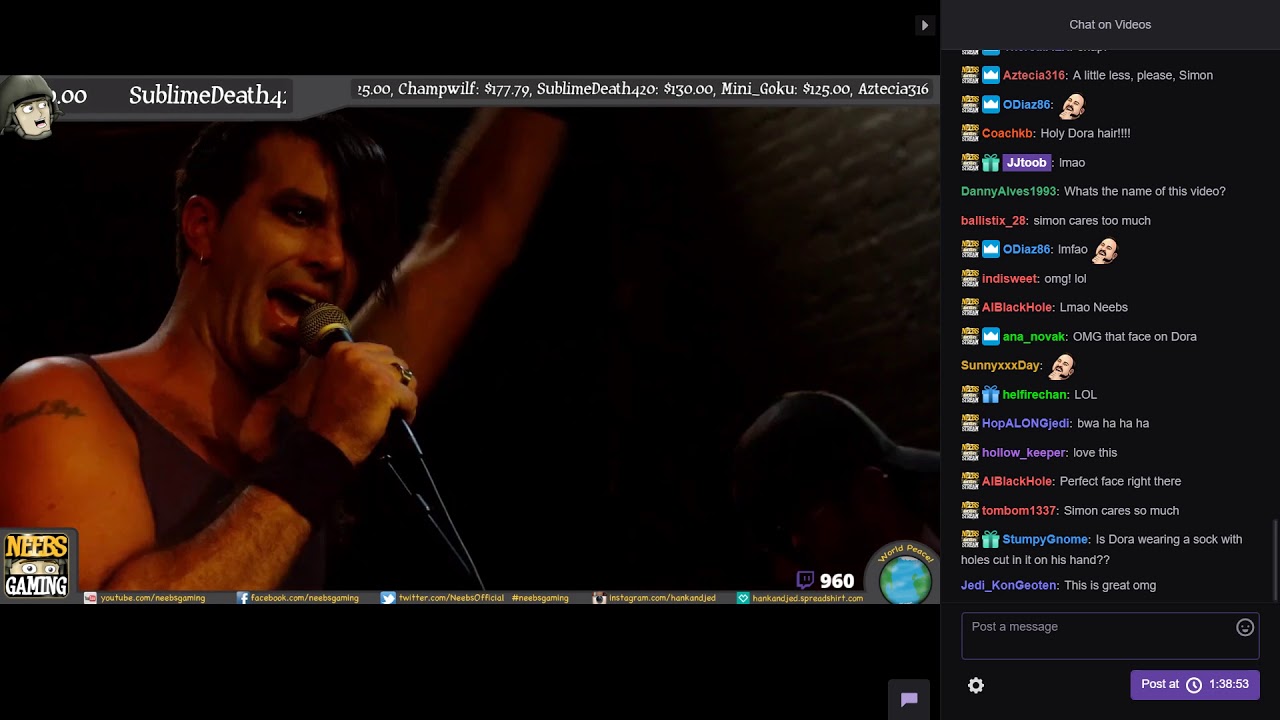Open ana_novak username
Screen dimensions: 1280x720
coord(1034,336)
